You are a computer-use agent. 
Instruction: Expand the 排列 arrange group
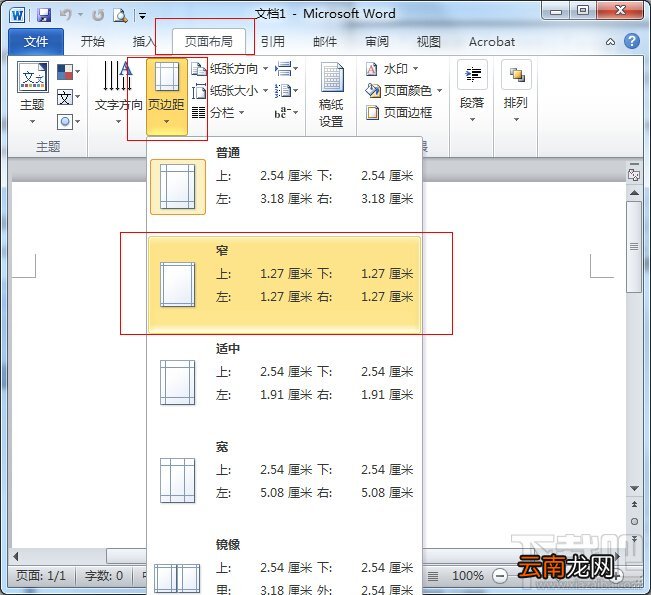(x=516, y=92)
